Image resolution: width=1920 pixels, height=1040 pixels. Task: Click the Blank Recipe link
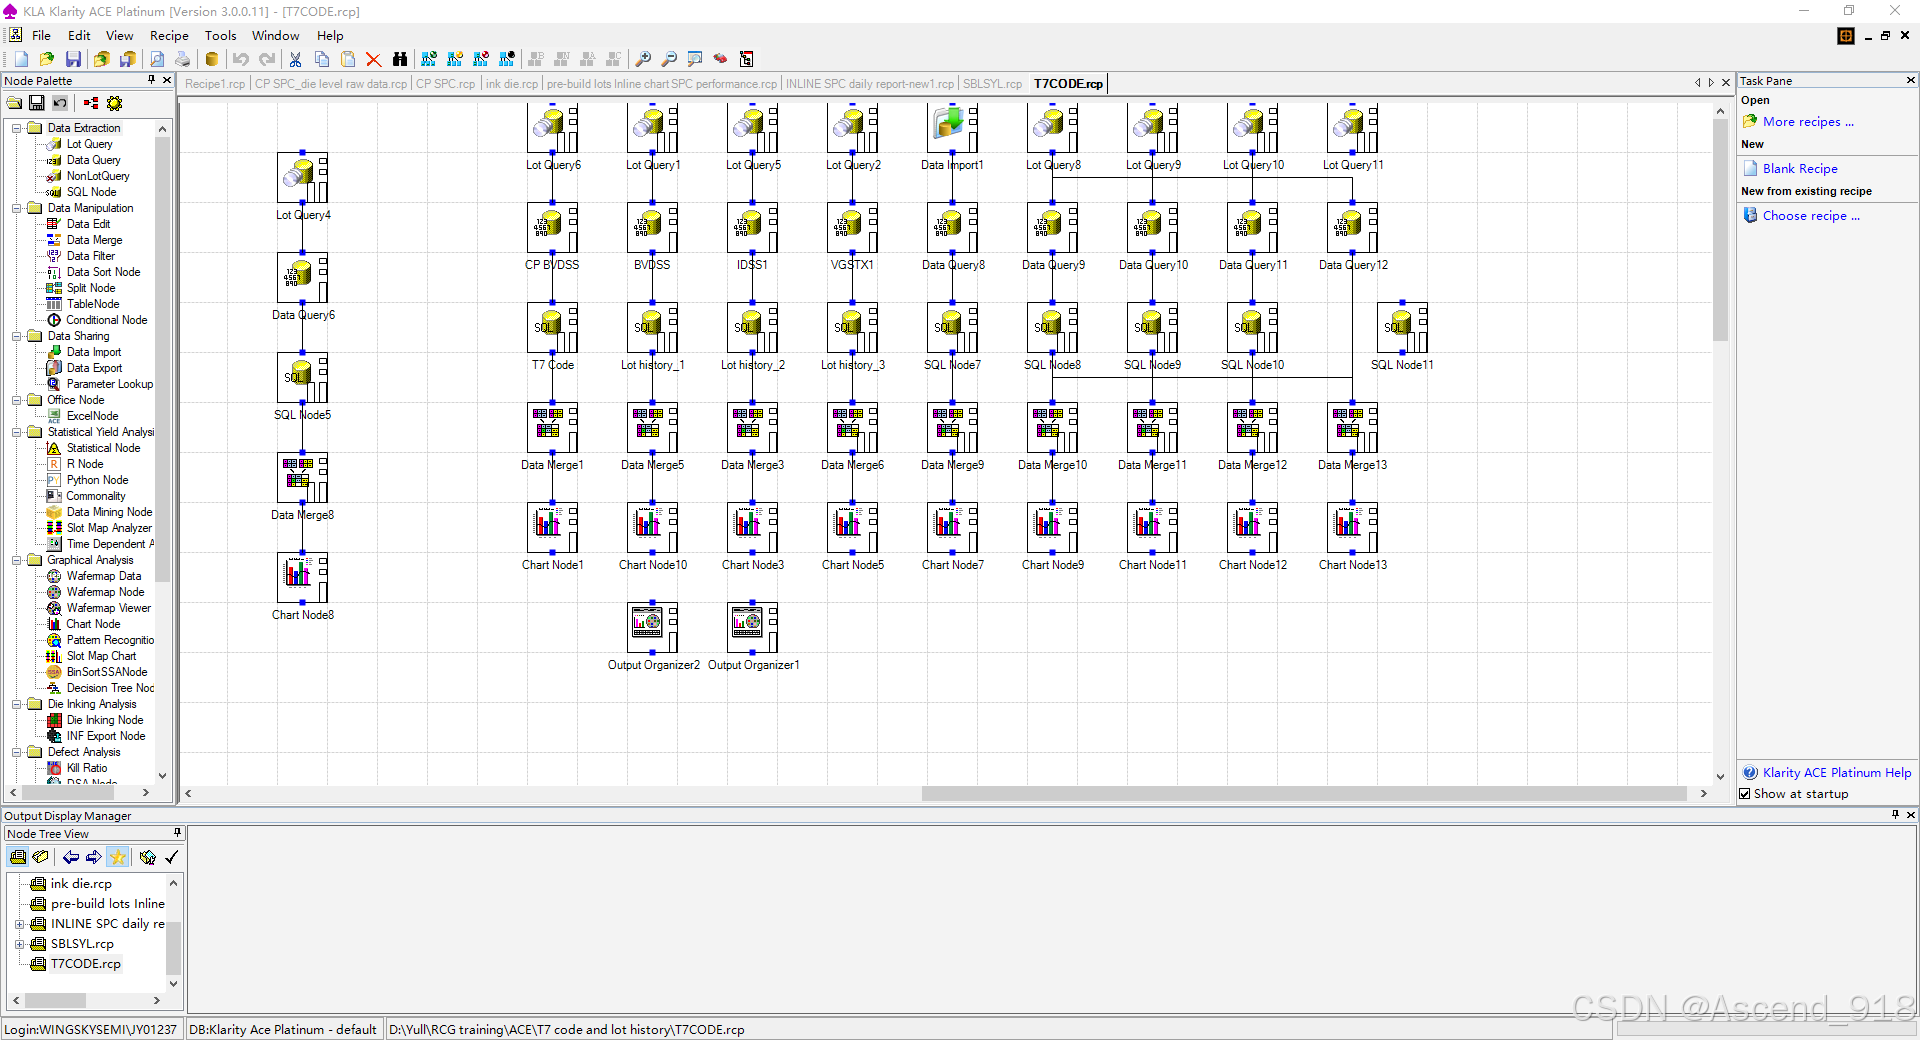(1800, 169)
